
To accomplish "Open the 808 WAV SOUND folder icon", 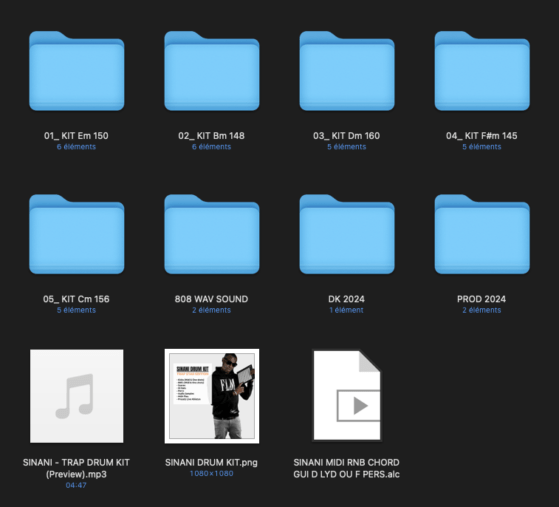I will click(212, 234).
